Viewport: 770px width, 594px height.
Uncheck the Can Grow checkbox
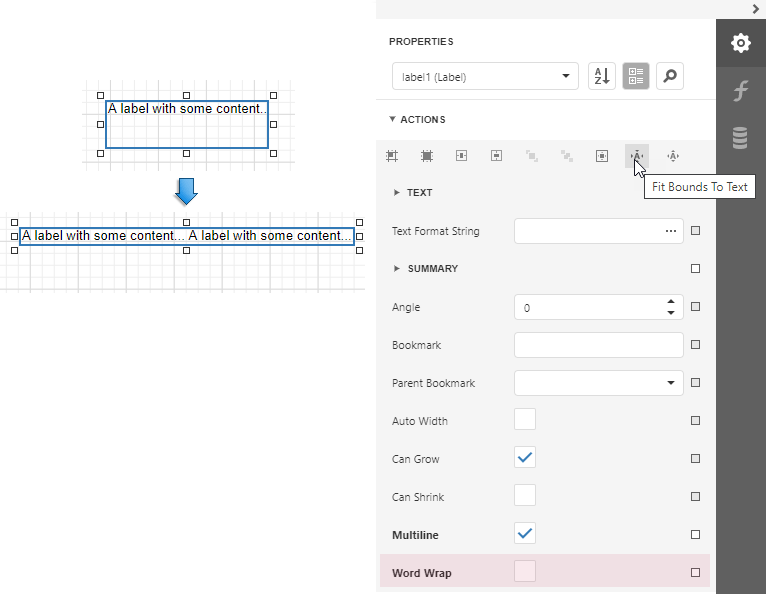[525, 458]
